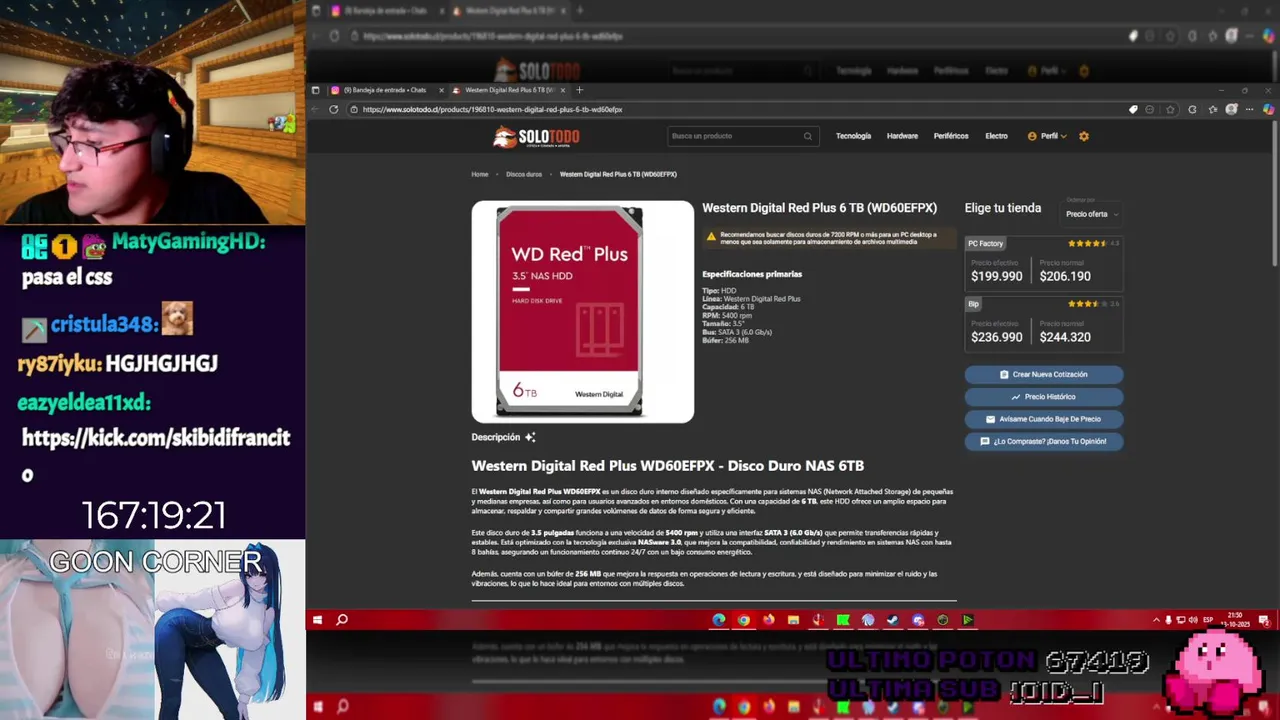Screen dimensions: 1280x720
Task: Click the shopping tag icon in address bar
Action: click(1133, 109)
